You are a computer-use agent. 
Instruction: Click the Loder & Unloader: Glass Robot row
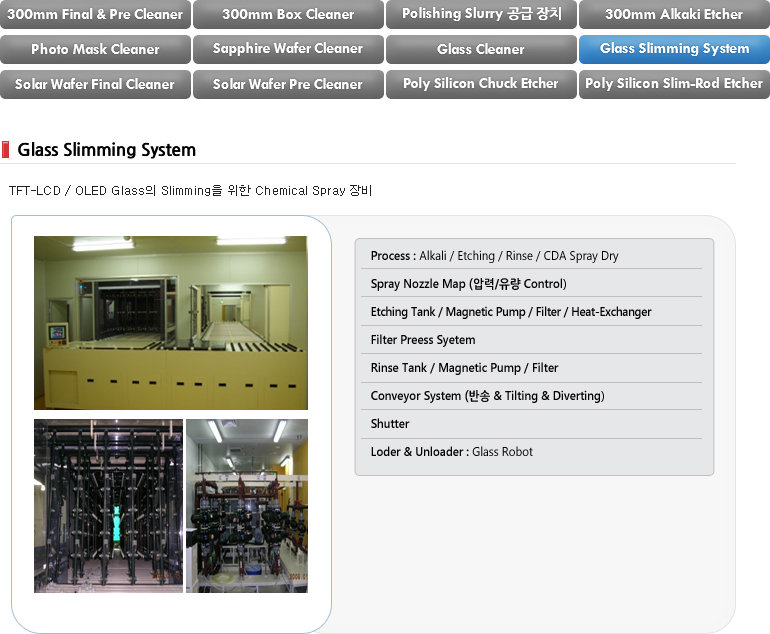coord(531,452)
